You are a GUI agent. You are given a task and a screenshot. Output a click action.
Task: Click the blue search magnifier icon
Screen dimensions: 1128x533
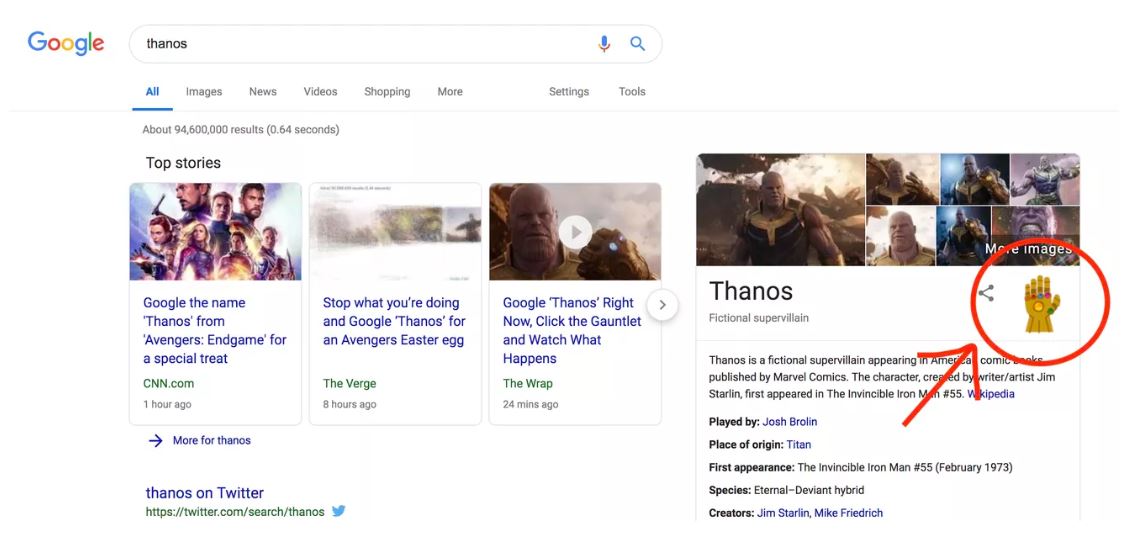(637, 43)
